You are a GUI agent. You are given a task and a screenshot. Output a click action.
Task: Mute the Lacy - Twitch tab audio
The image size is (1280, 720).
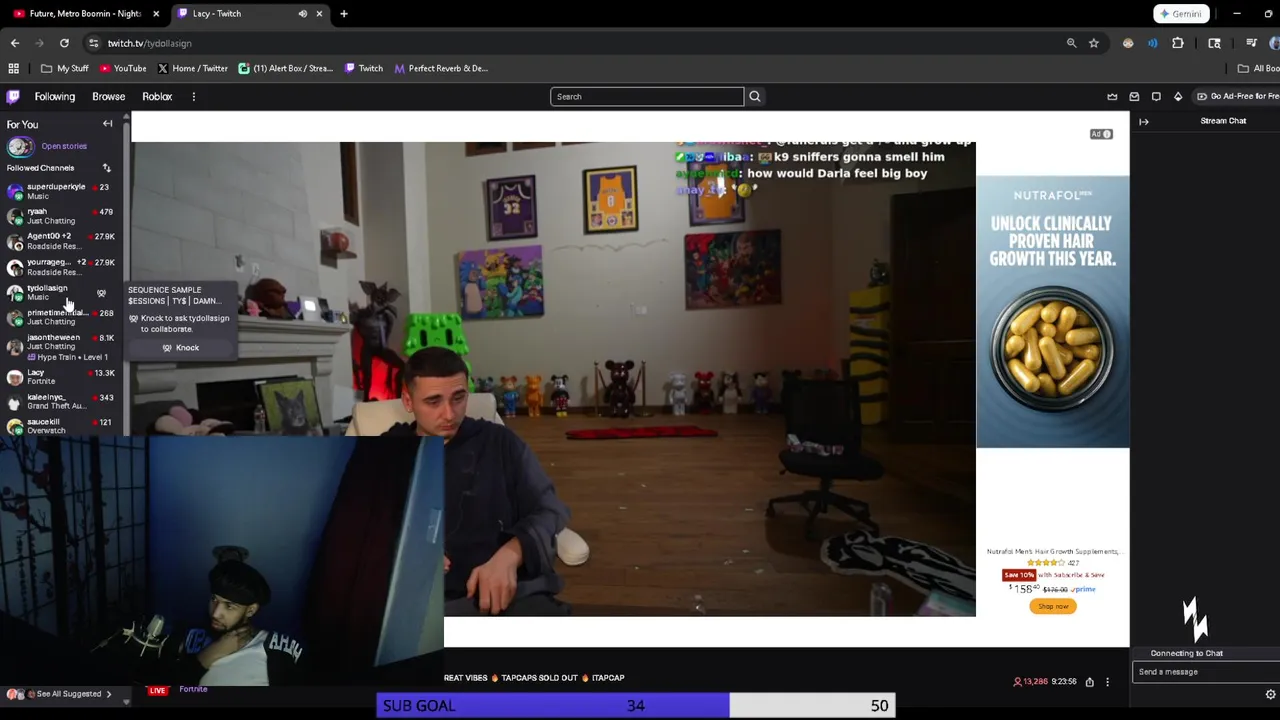pyautogui.click(x=302, y=14)
